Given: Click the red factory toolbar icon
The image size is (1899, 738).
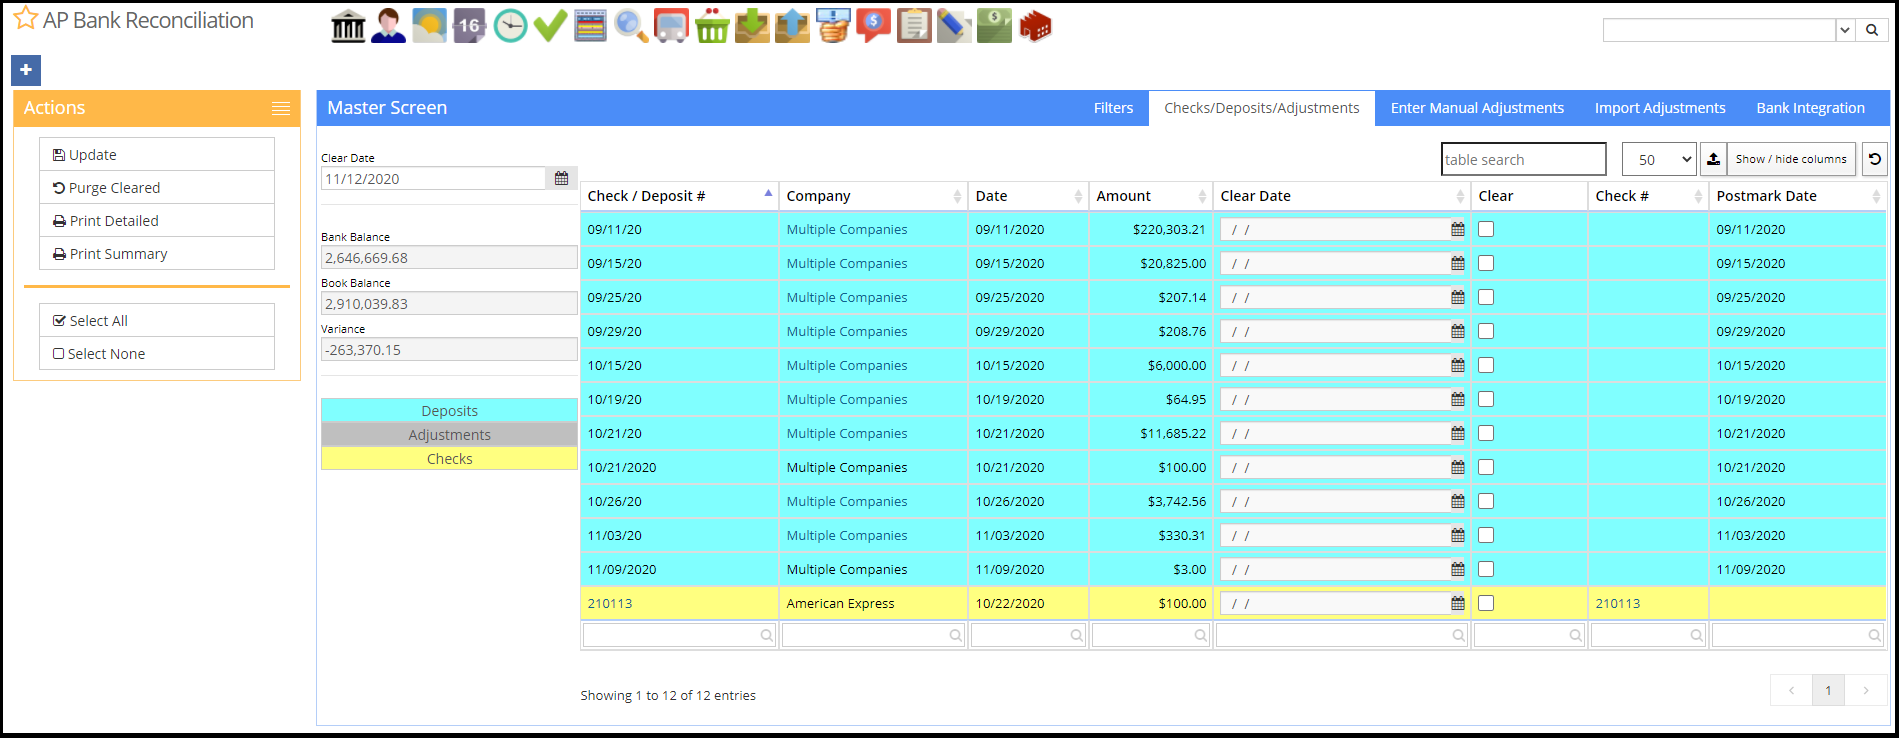Looking at the screenshot, I should (1035, 26).
